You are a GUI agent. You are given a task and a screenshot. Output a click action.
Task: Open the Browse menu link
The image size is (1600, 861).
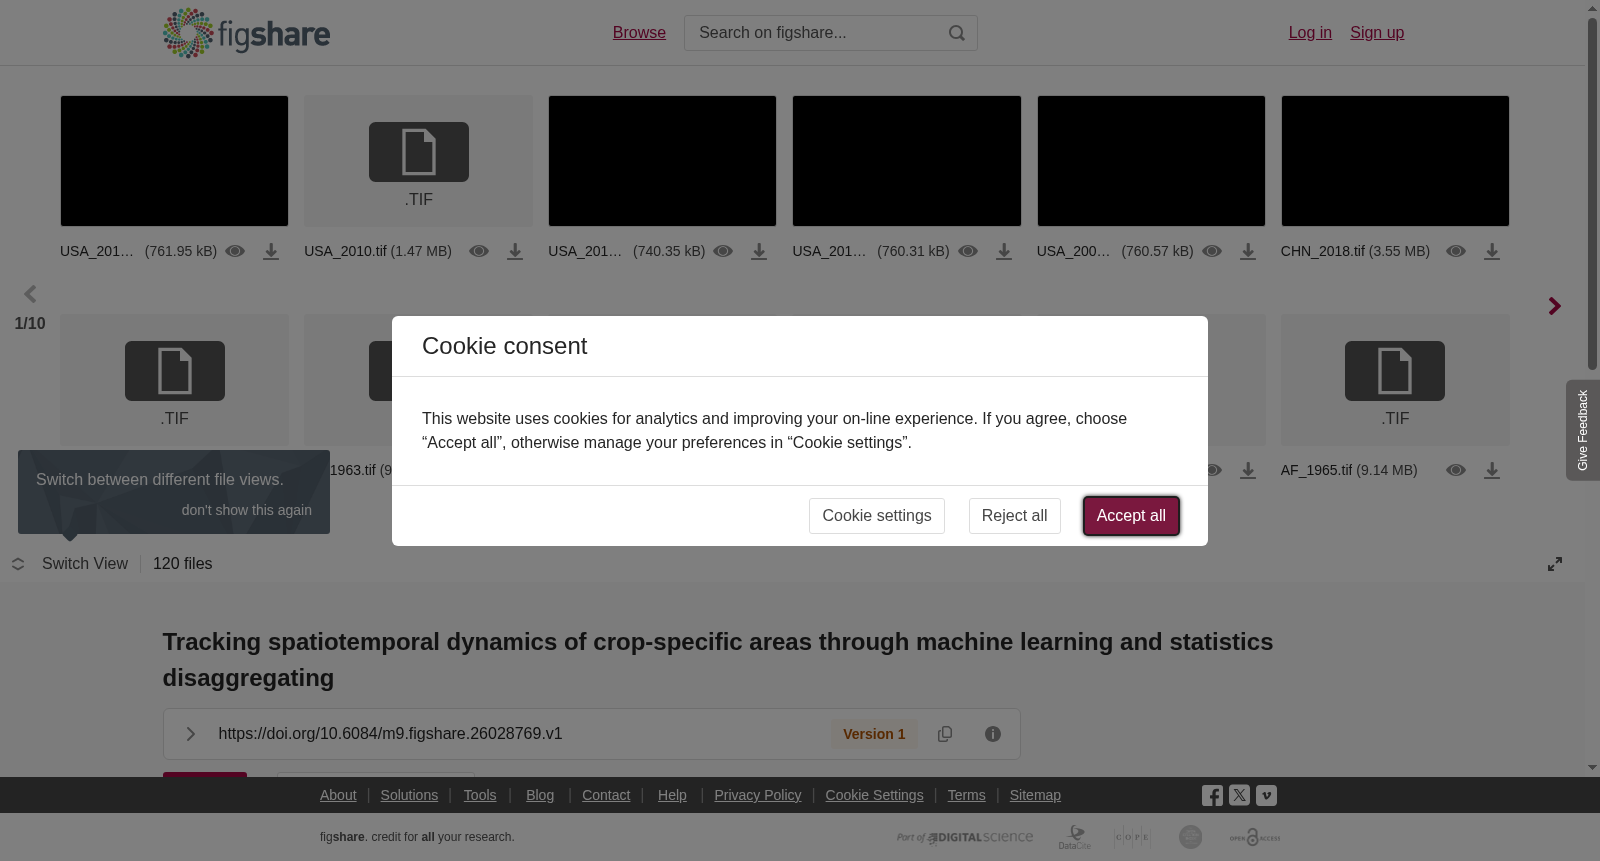[x=639, y=33]
